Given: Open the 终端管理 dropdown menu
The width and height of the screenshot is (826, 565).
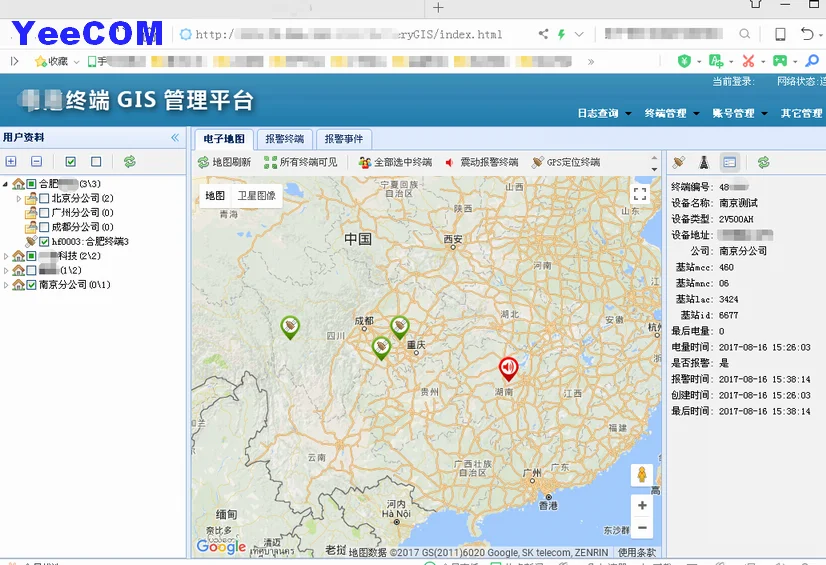Looking at the screenshot, I should 672,114.
